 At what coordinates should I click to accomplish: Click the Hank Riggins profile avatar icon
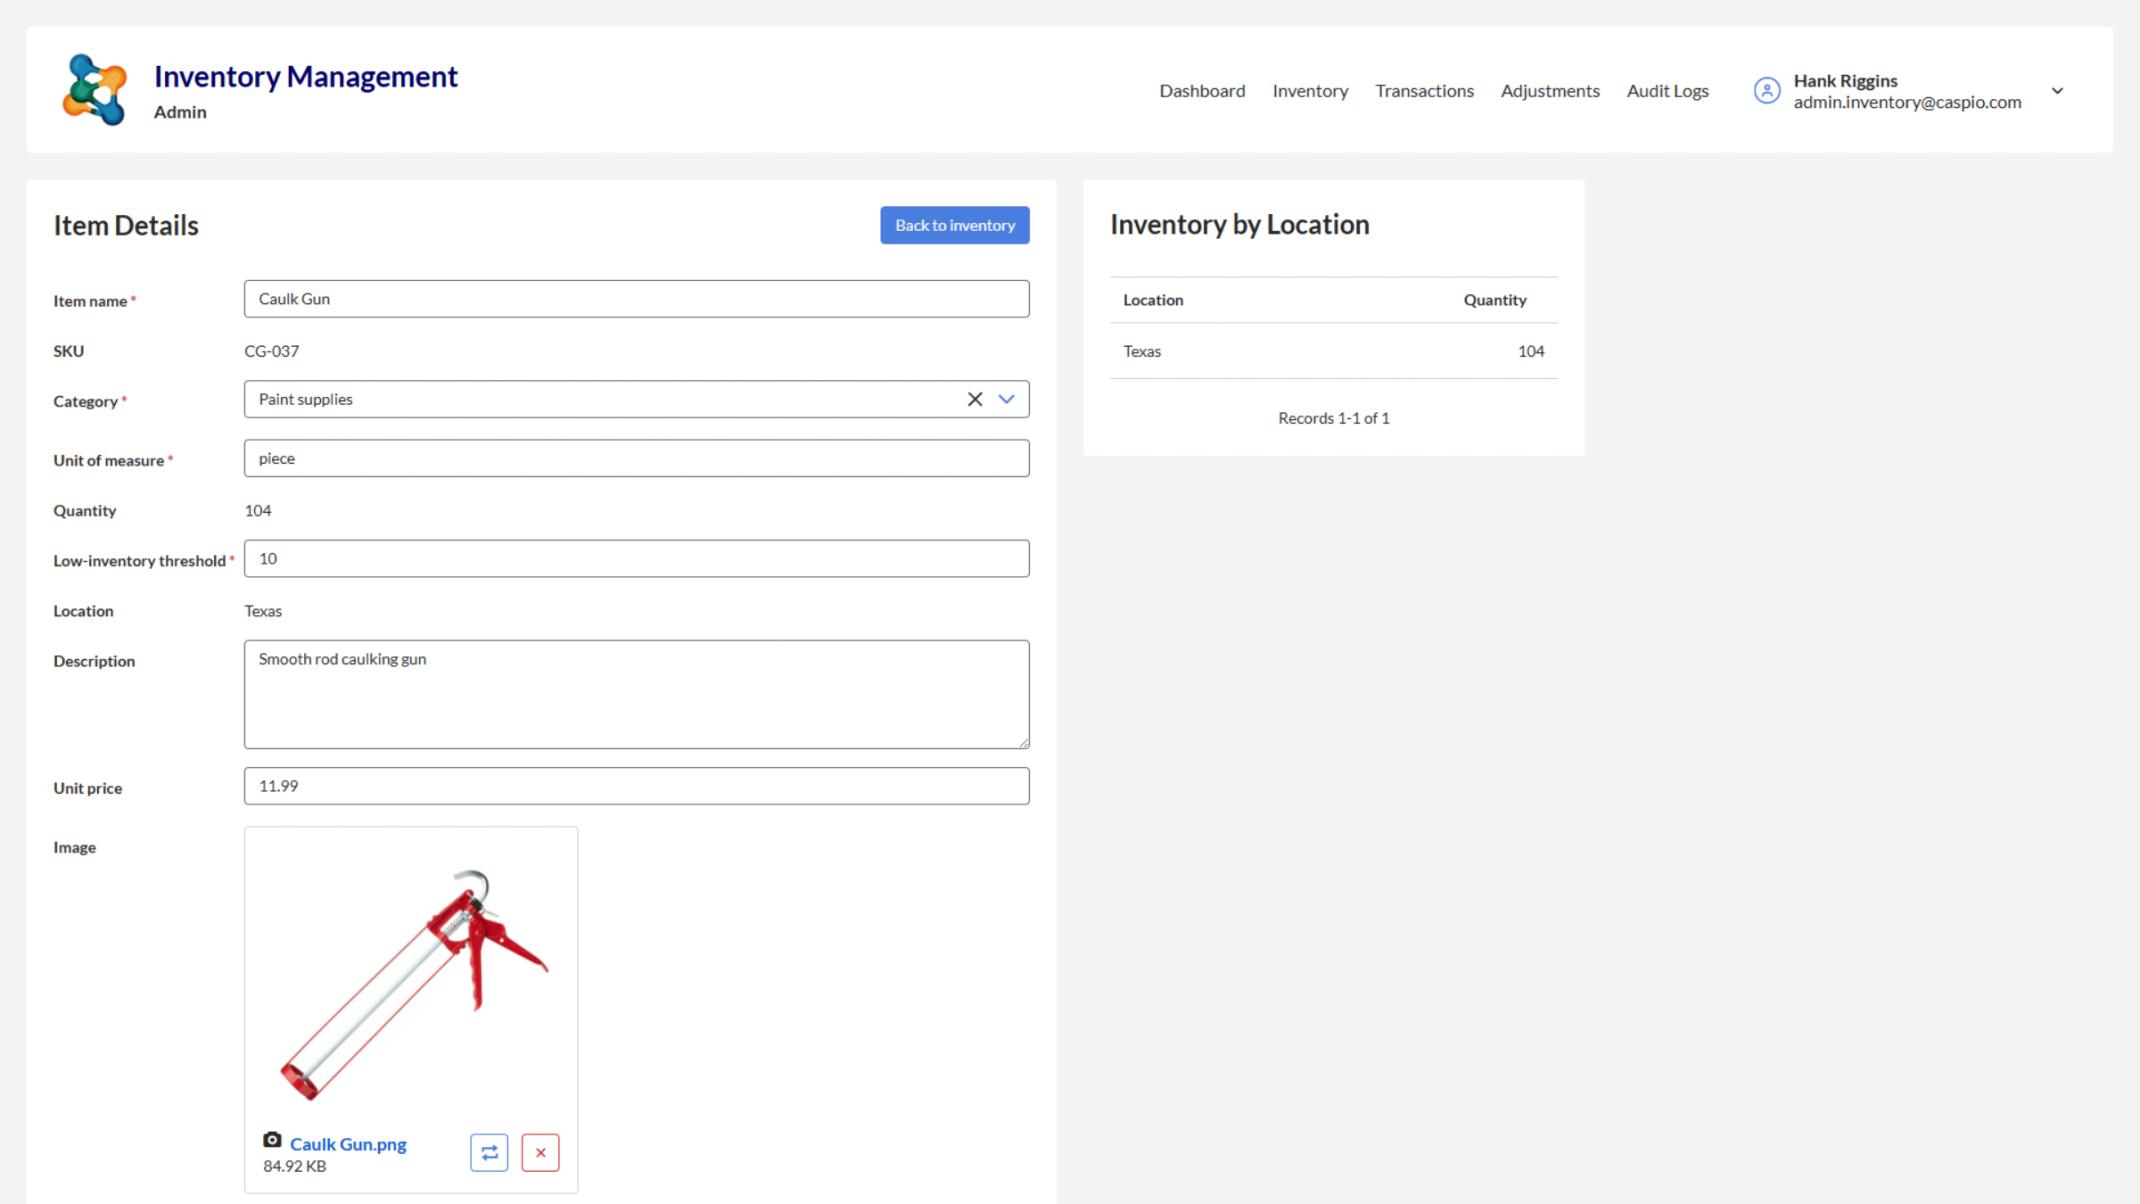[1767, 90]
